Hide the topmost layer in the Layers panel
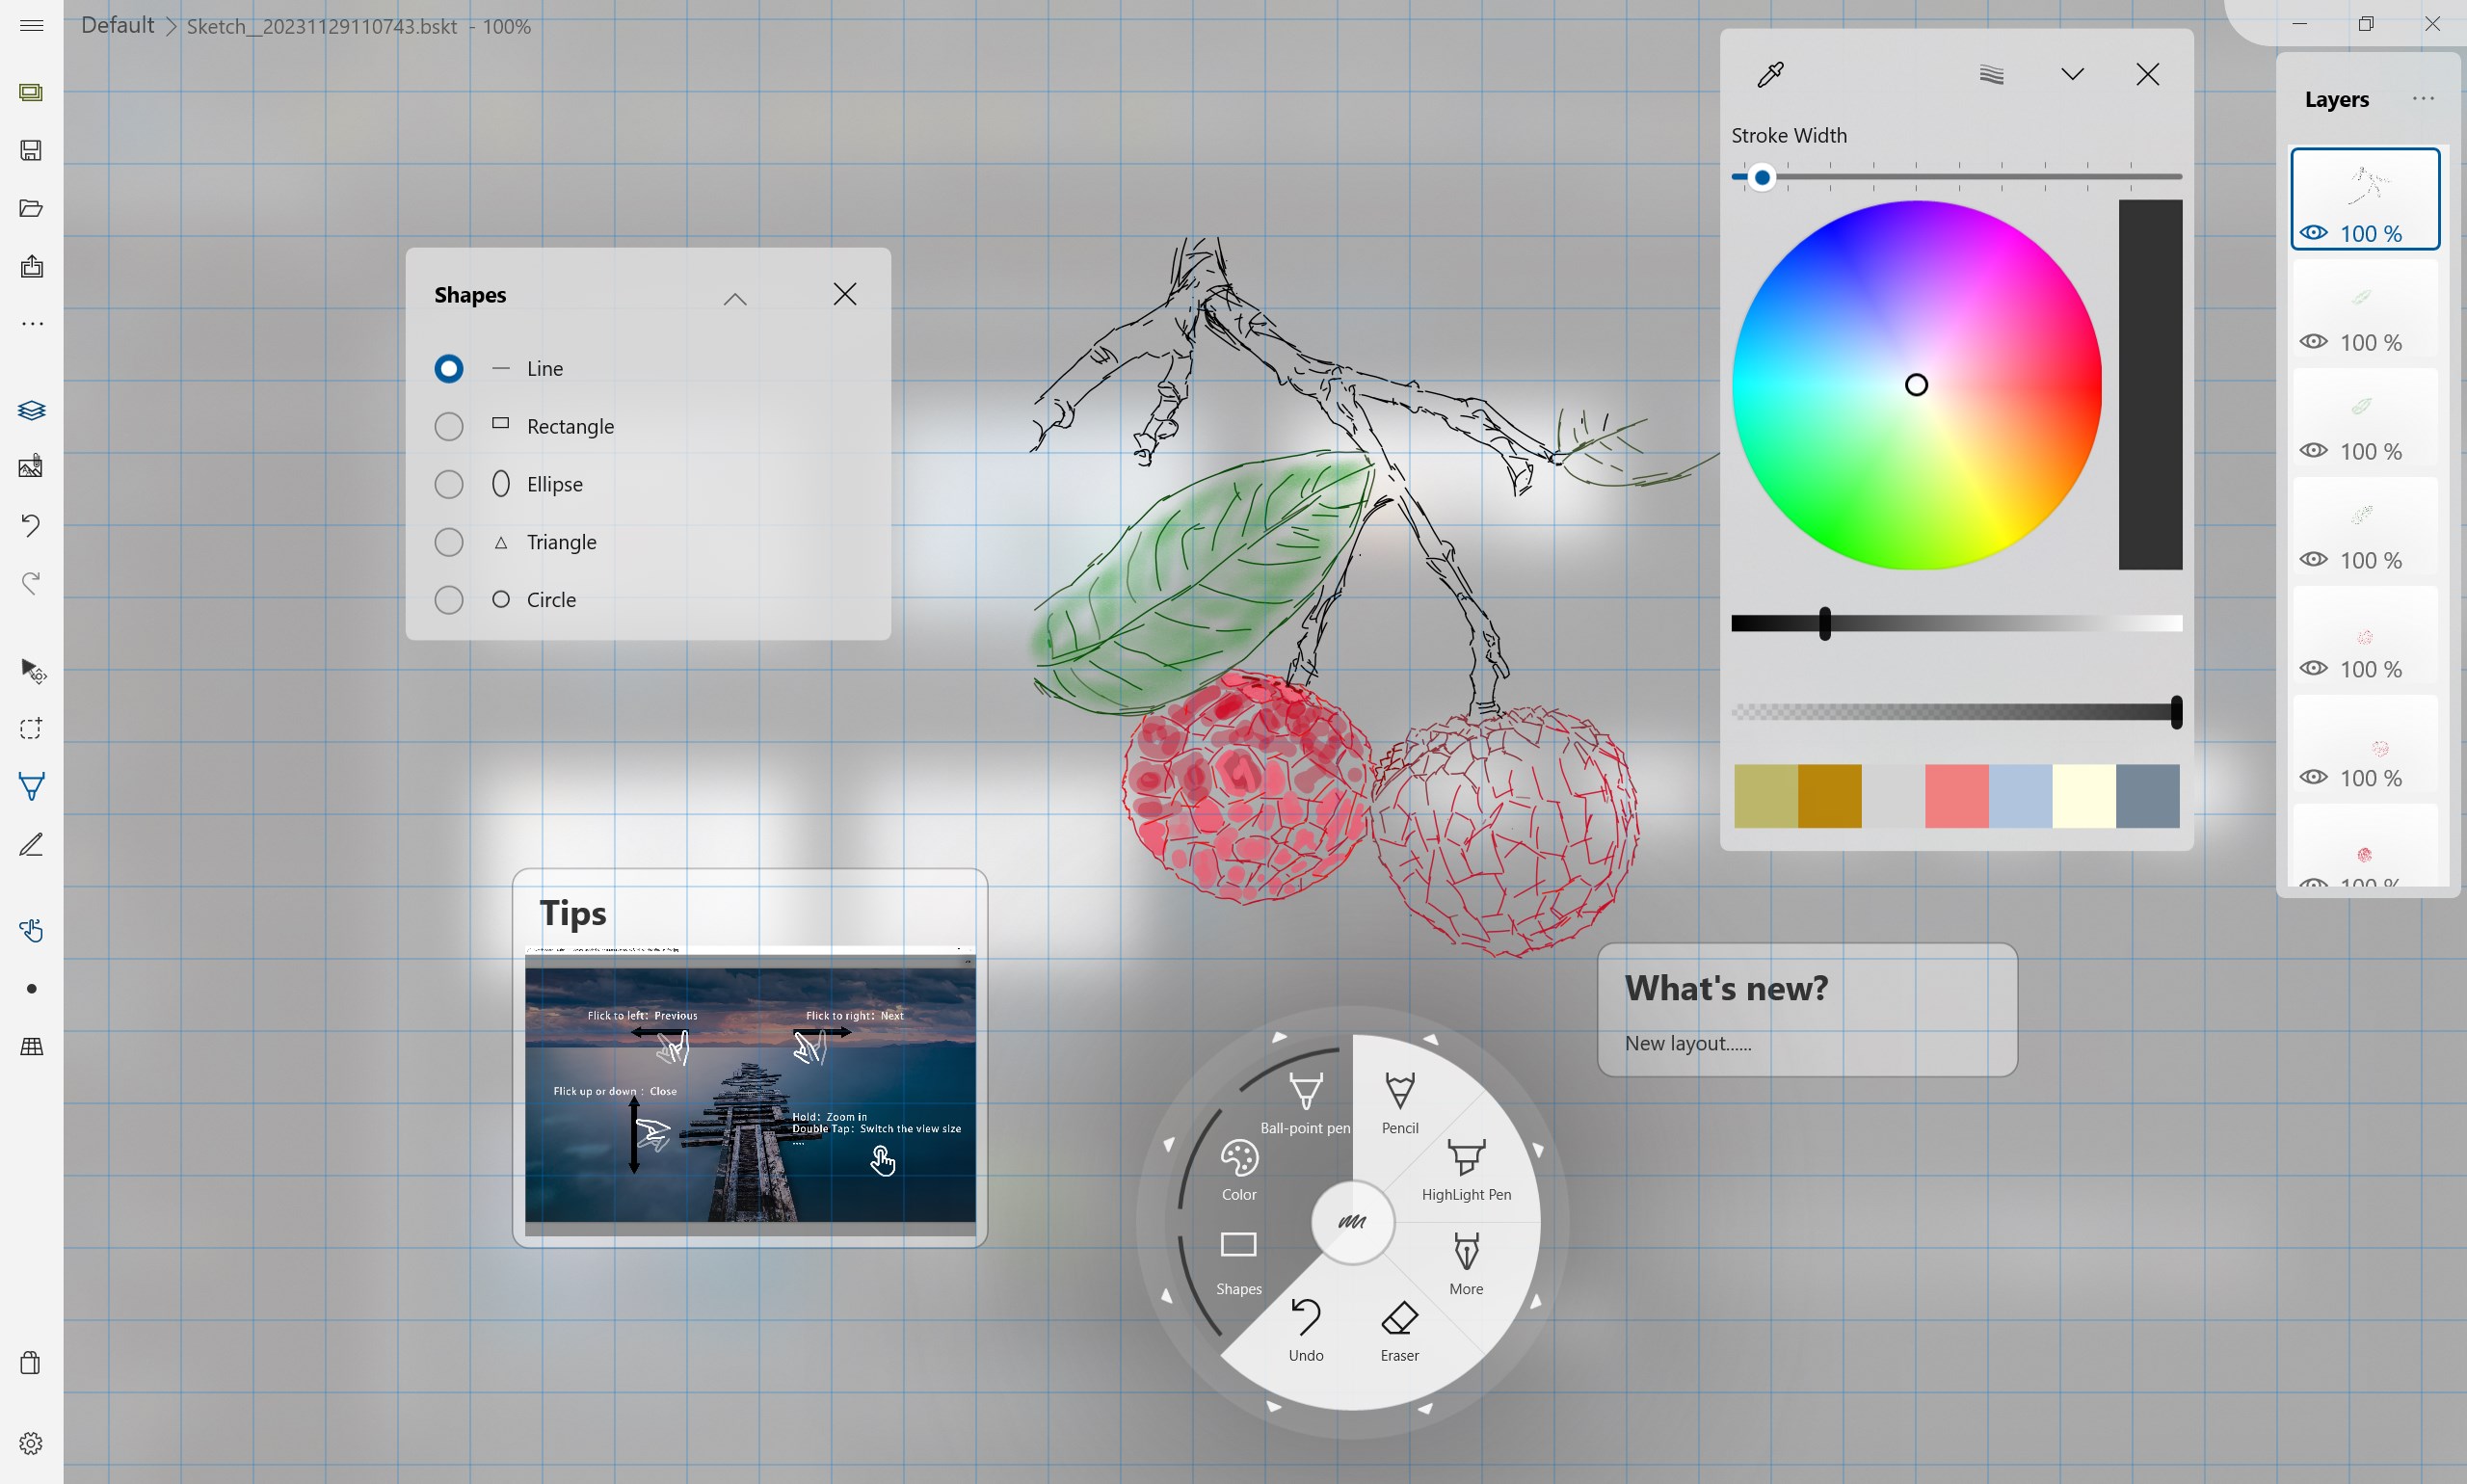2467x1484 pixels. pos(2315,233)
